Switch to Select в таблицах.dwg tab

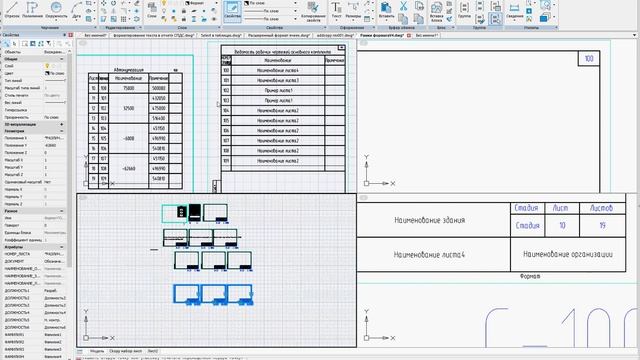221,36
